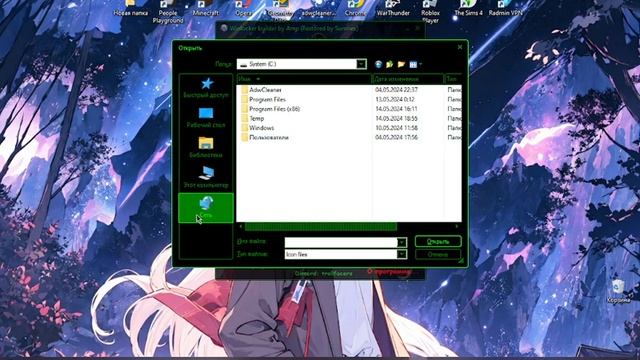This screenshot has width=640, height=360.
Task: Expand the Icon files type dropdown
Action: click(x=402, y=254)
